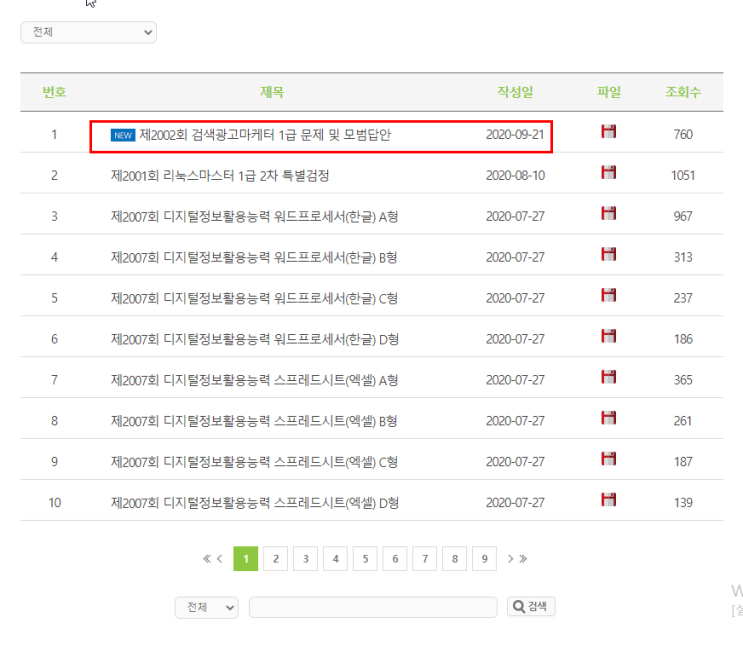Go to page 5
Screen dimensions: 743x658
coord(365,559)
